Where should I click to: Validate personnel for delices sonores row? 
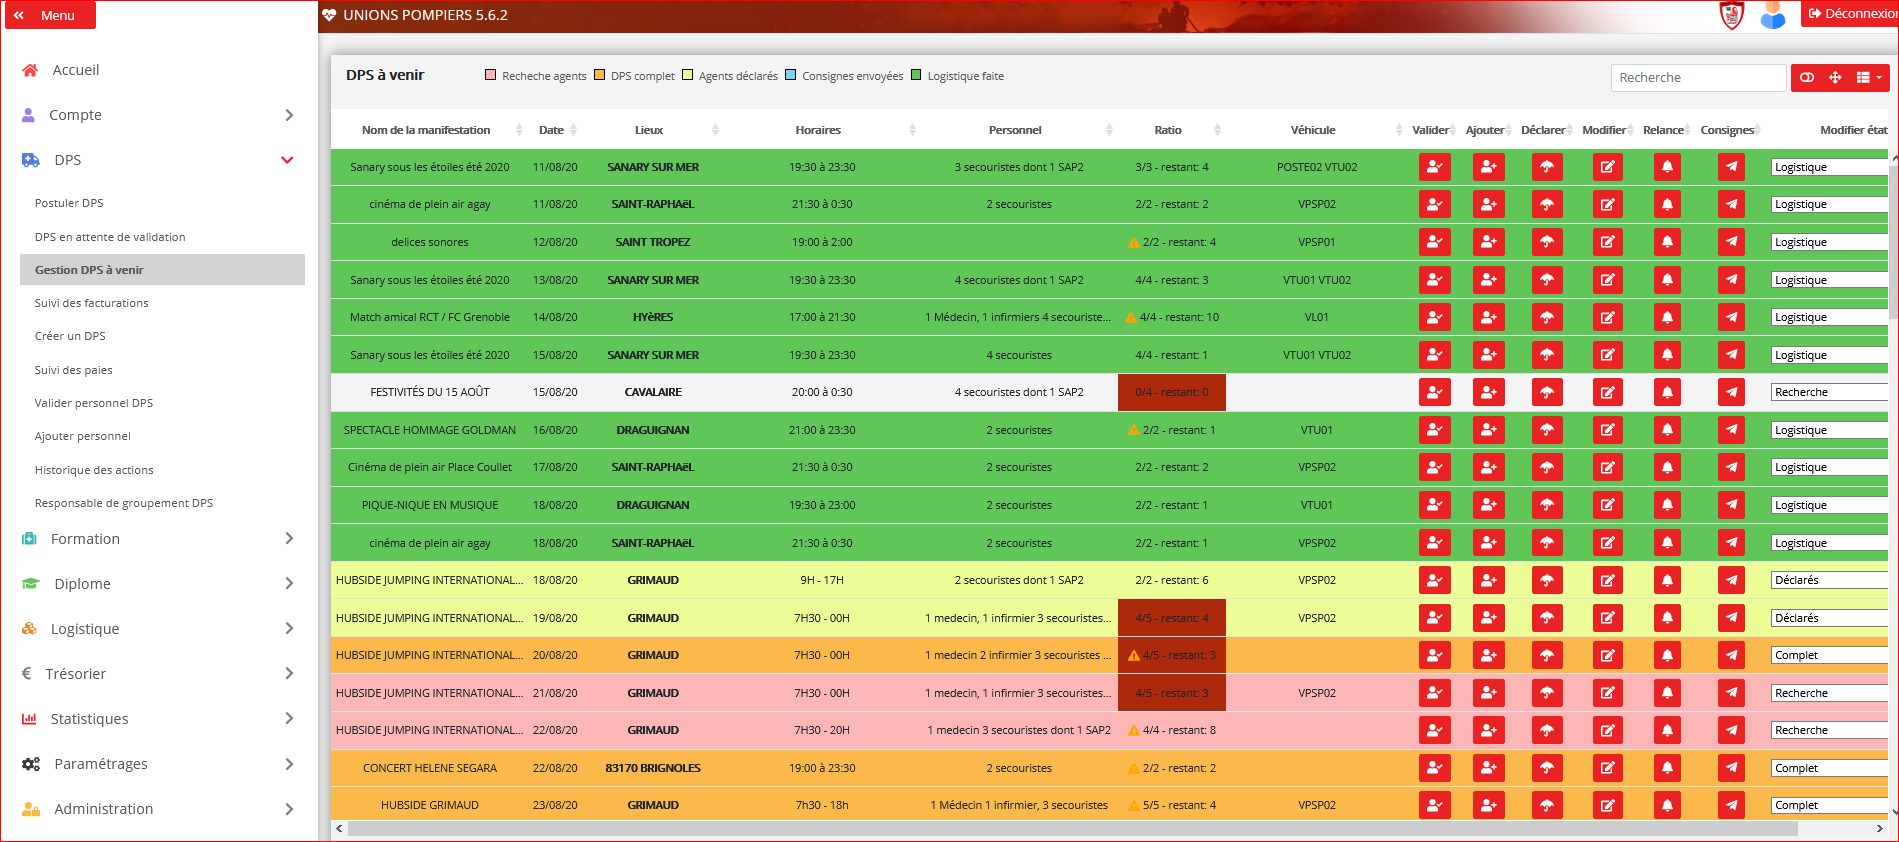[x=1435, y=242]
